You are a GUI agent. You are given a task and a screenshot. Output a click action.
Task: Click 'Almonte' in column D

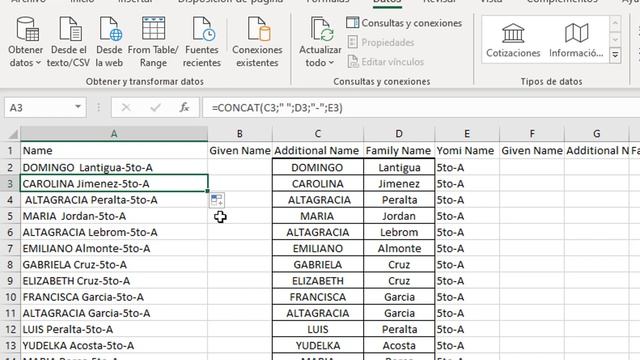399,248
